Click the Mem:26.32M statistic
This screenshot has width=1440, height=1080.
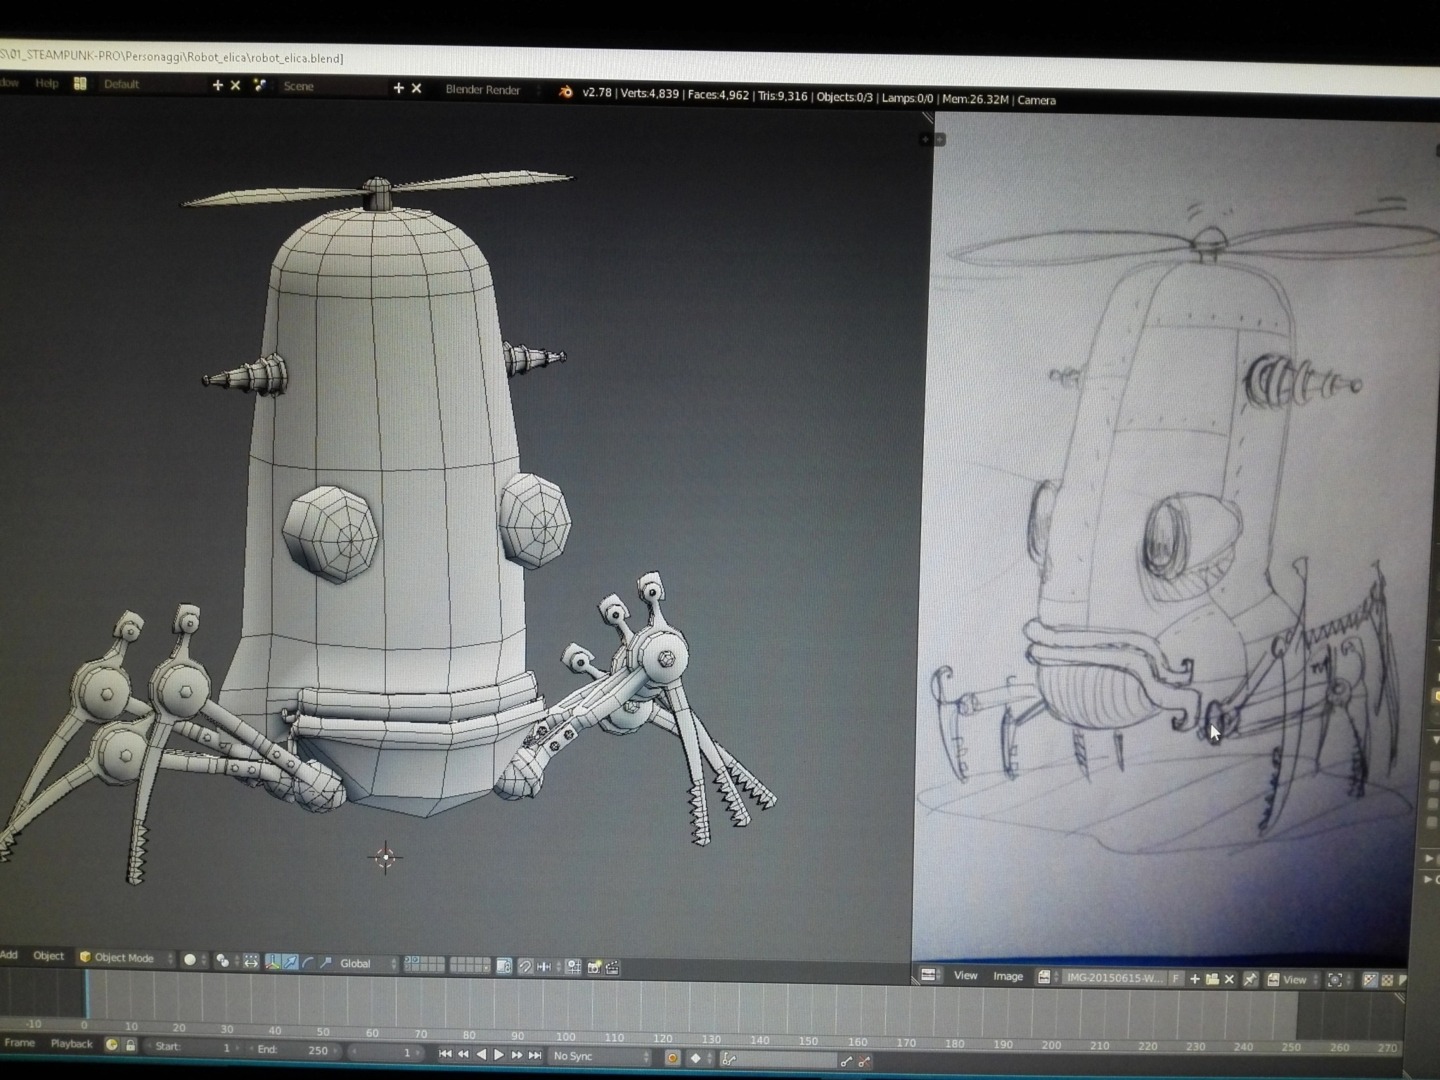(975, 99)
